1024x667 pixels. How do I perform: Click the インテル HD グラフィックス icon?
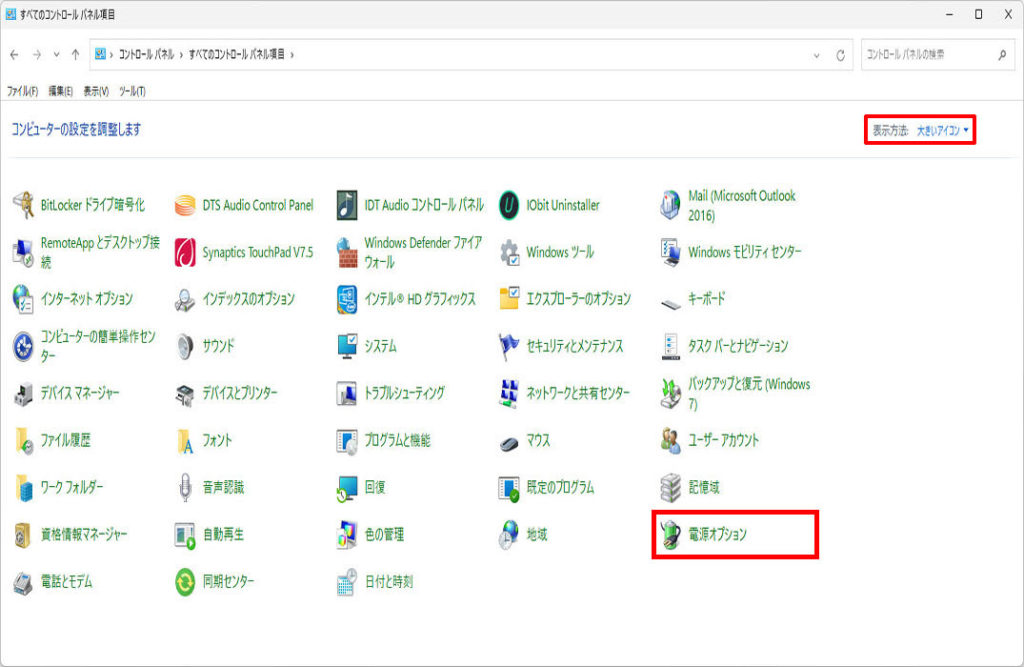coord(347,299)
